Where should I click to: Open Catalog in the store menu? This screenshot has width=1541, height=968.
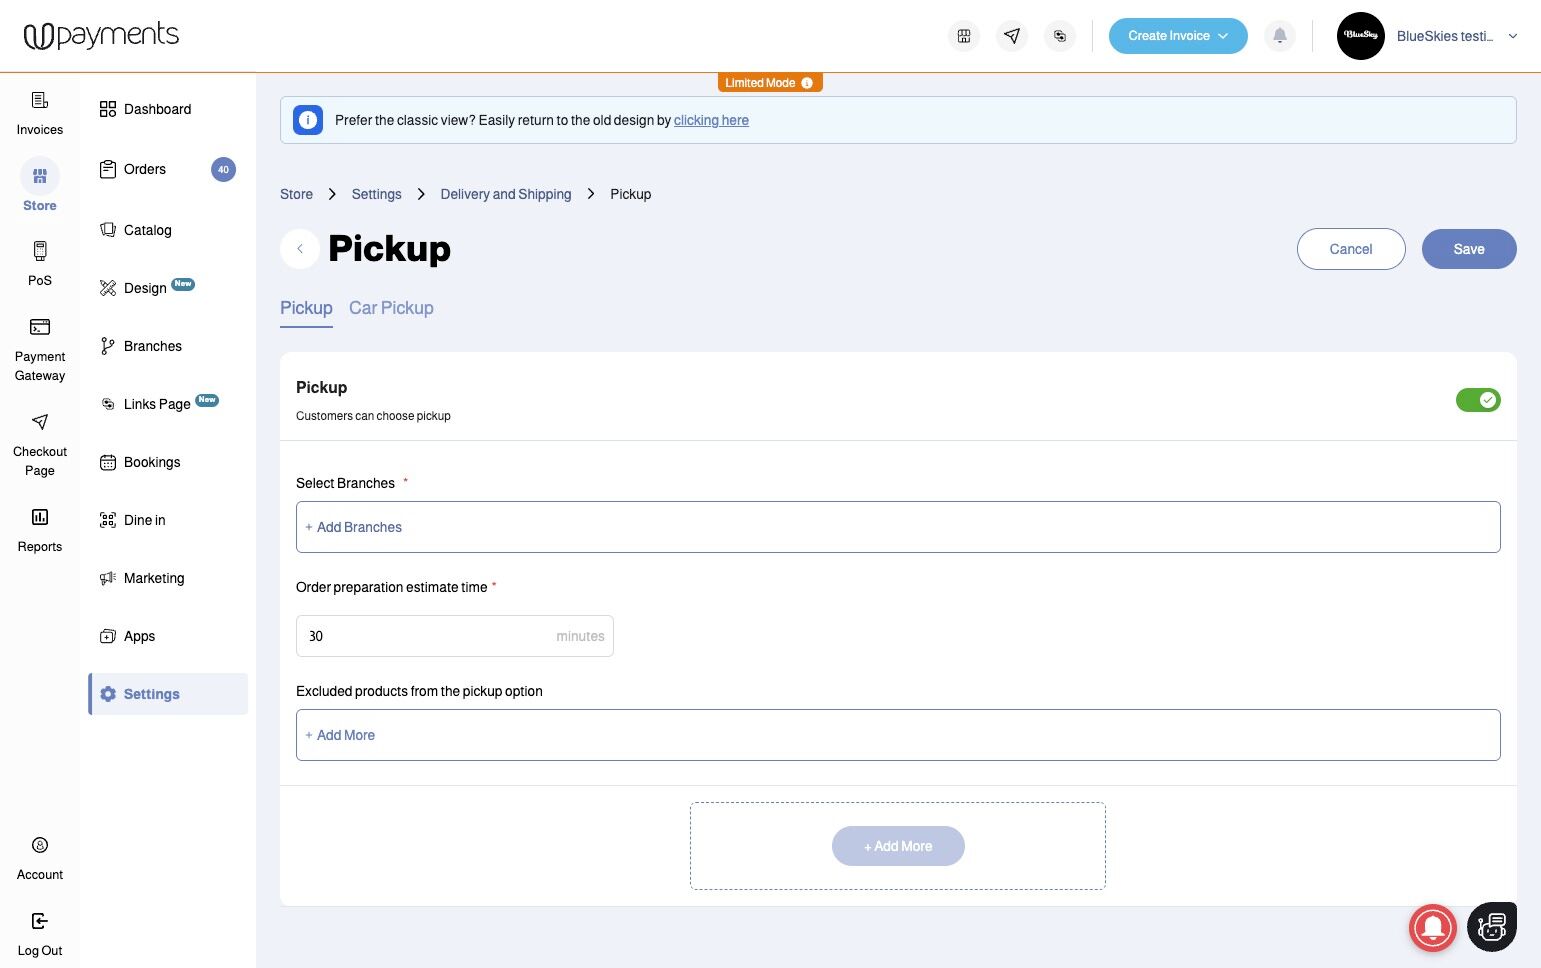click(x=147, y=230)
